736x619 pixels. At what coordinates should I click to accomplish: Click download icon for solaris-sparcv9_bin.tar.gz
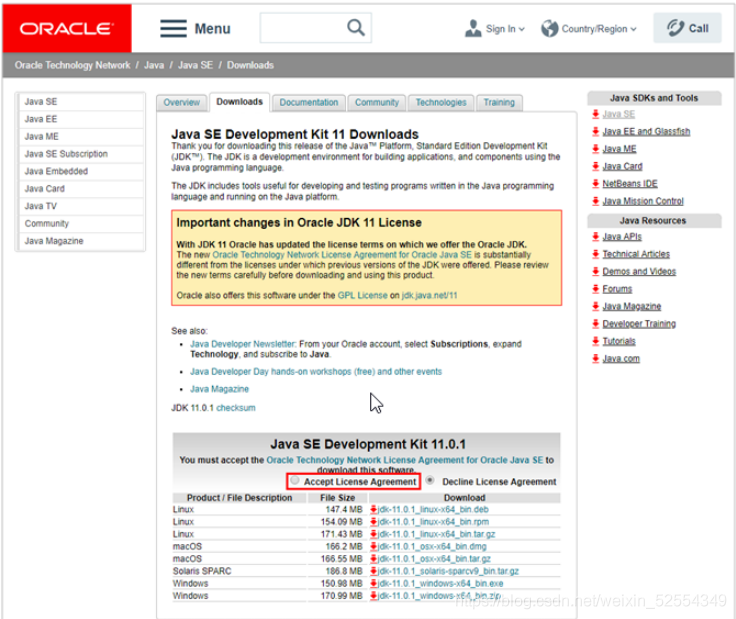[x=374, y=571]
